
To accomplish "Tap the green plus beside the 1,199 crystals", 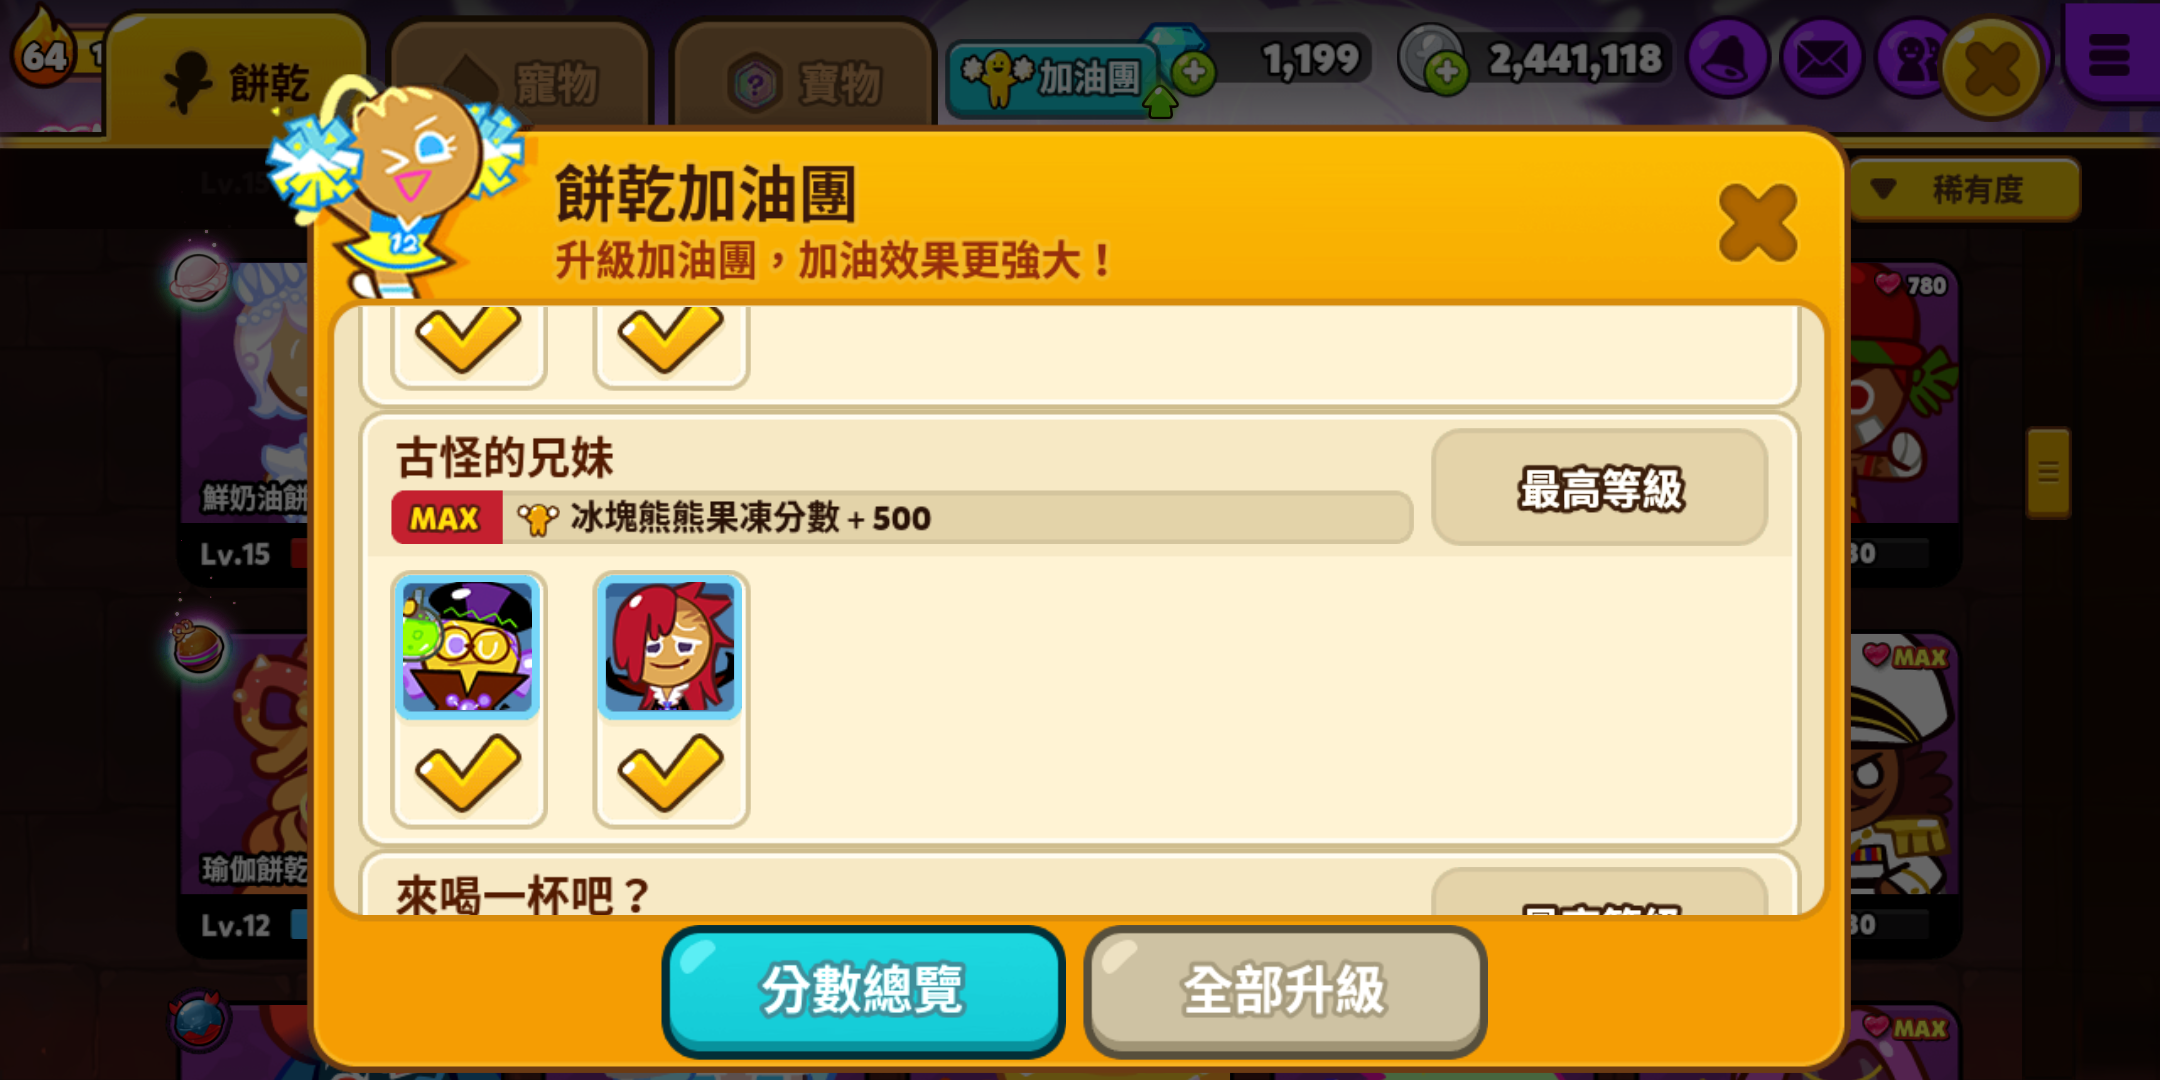I will pos(1193,72).
